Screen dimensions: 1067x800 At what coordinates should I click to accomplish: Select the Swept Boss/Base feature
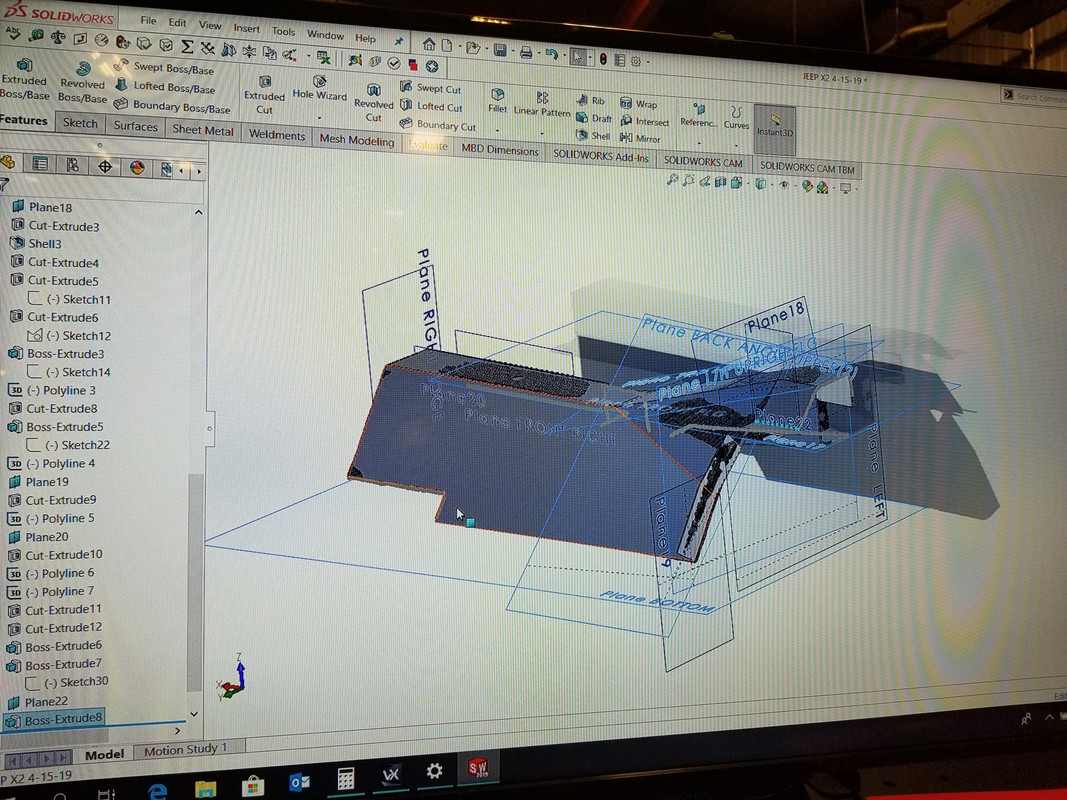[x=164, y=67]
